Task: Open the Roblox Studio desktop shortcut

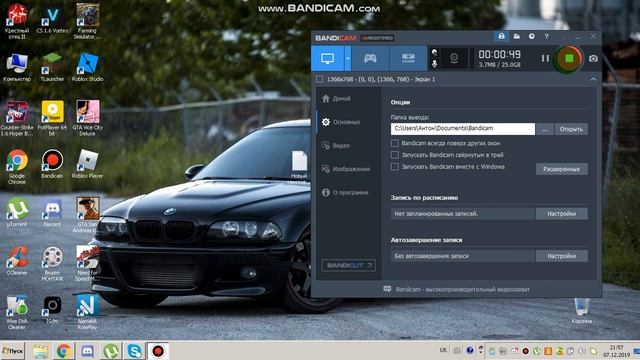Action: 87,67
